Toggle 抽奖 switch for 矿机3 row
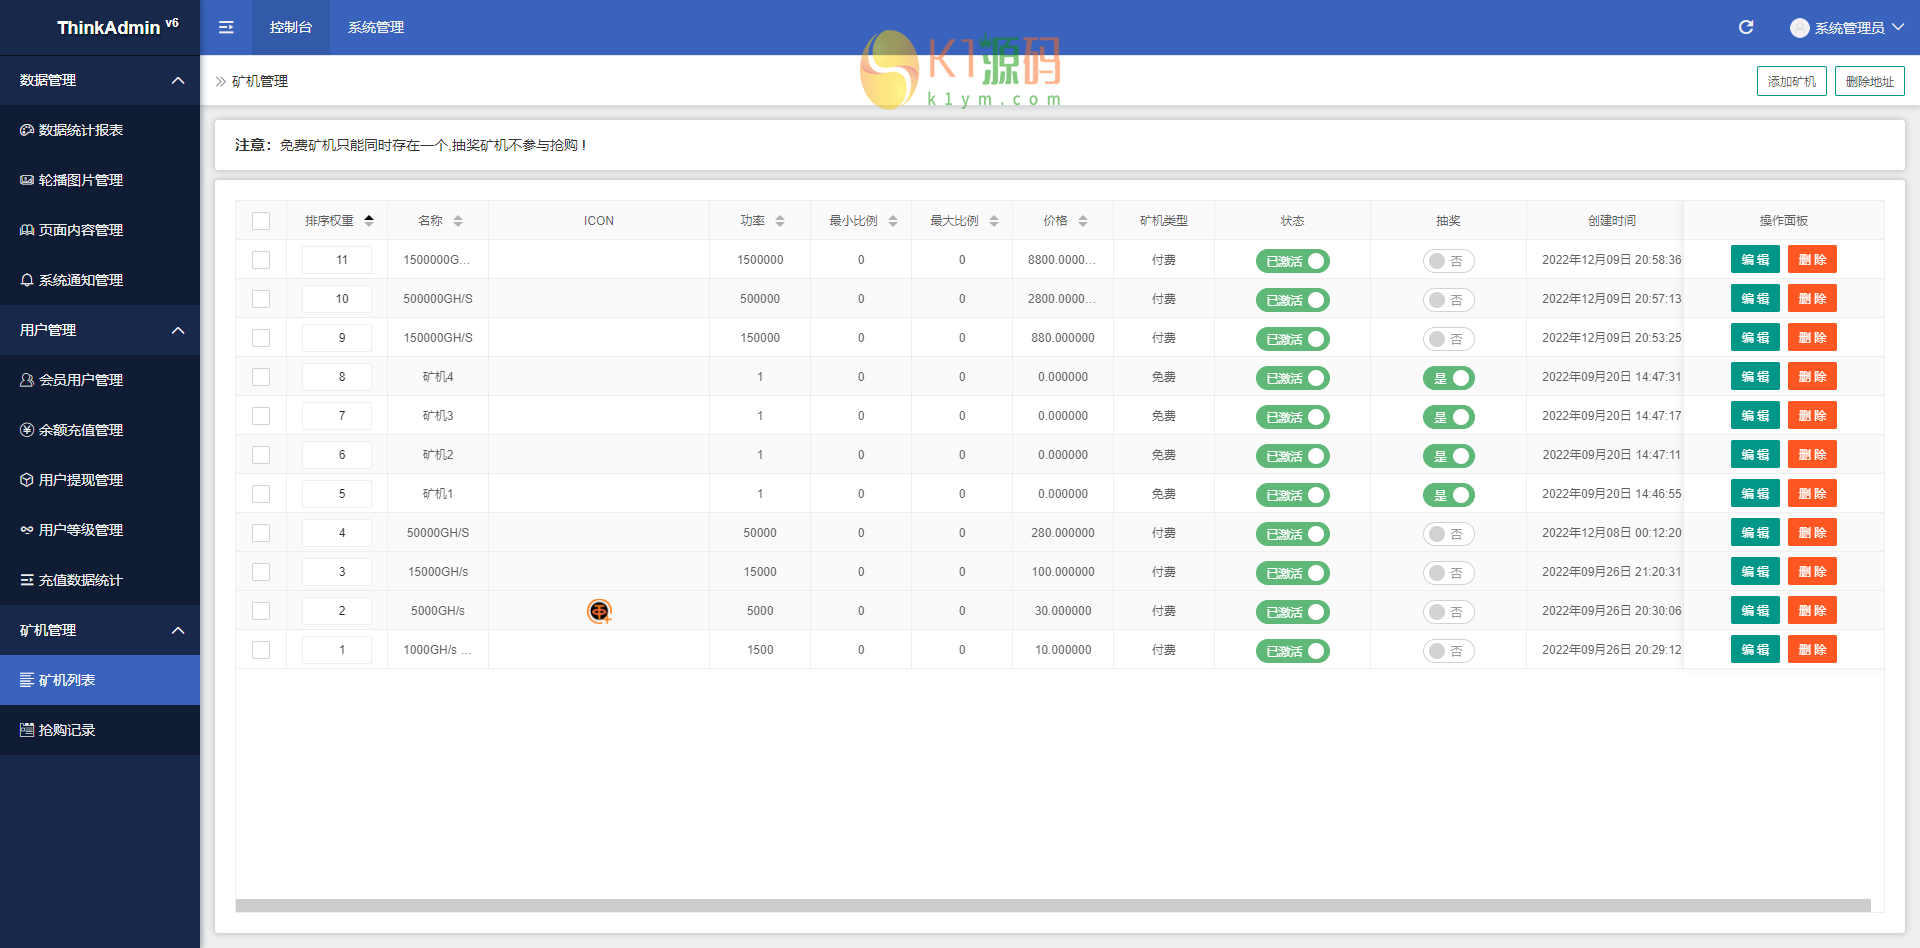Screen dimensions: 1920x948 pyautogui.click(x=1448, y=417)
